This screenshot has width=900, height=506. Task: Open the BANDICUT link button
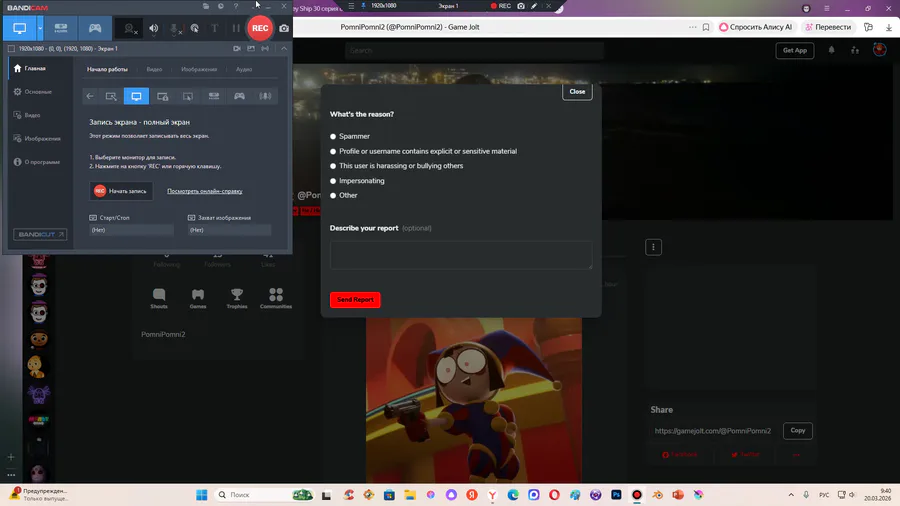point(40,235)
